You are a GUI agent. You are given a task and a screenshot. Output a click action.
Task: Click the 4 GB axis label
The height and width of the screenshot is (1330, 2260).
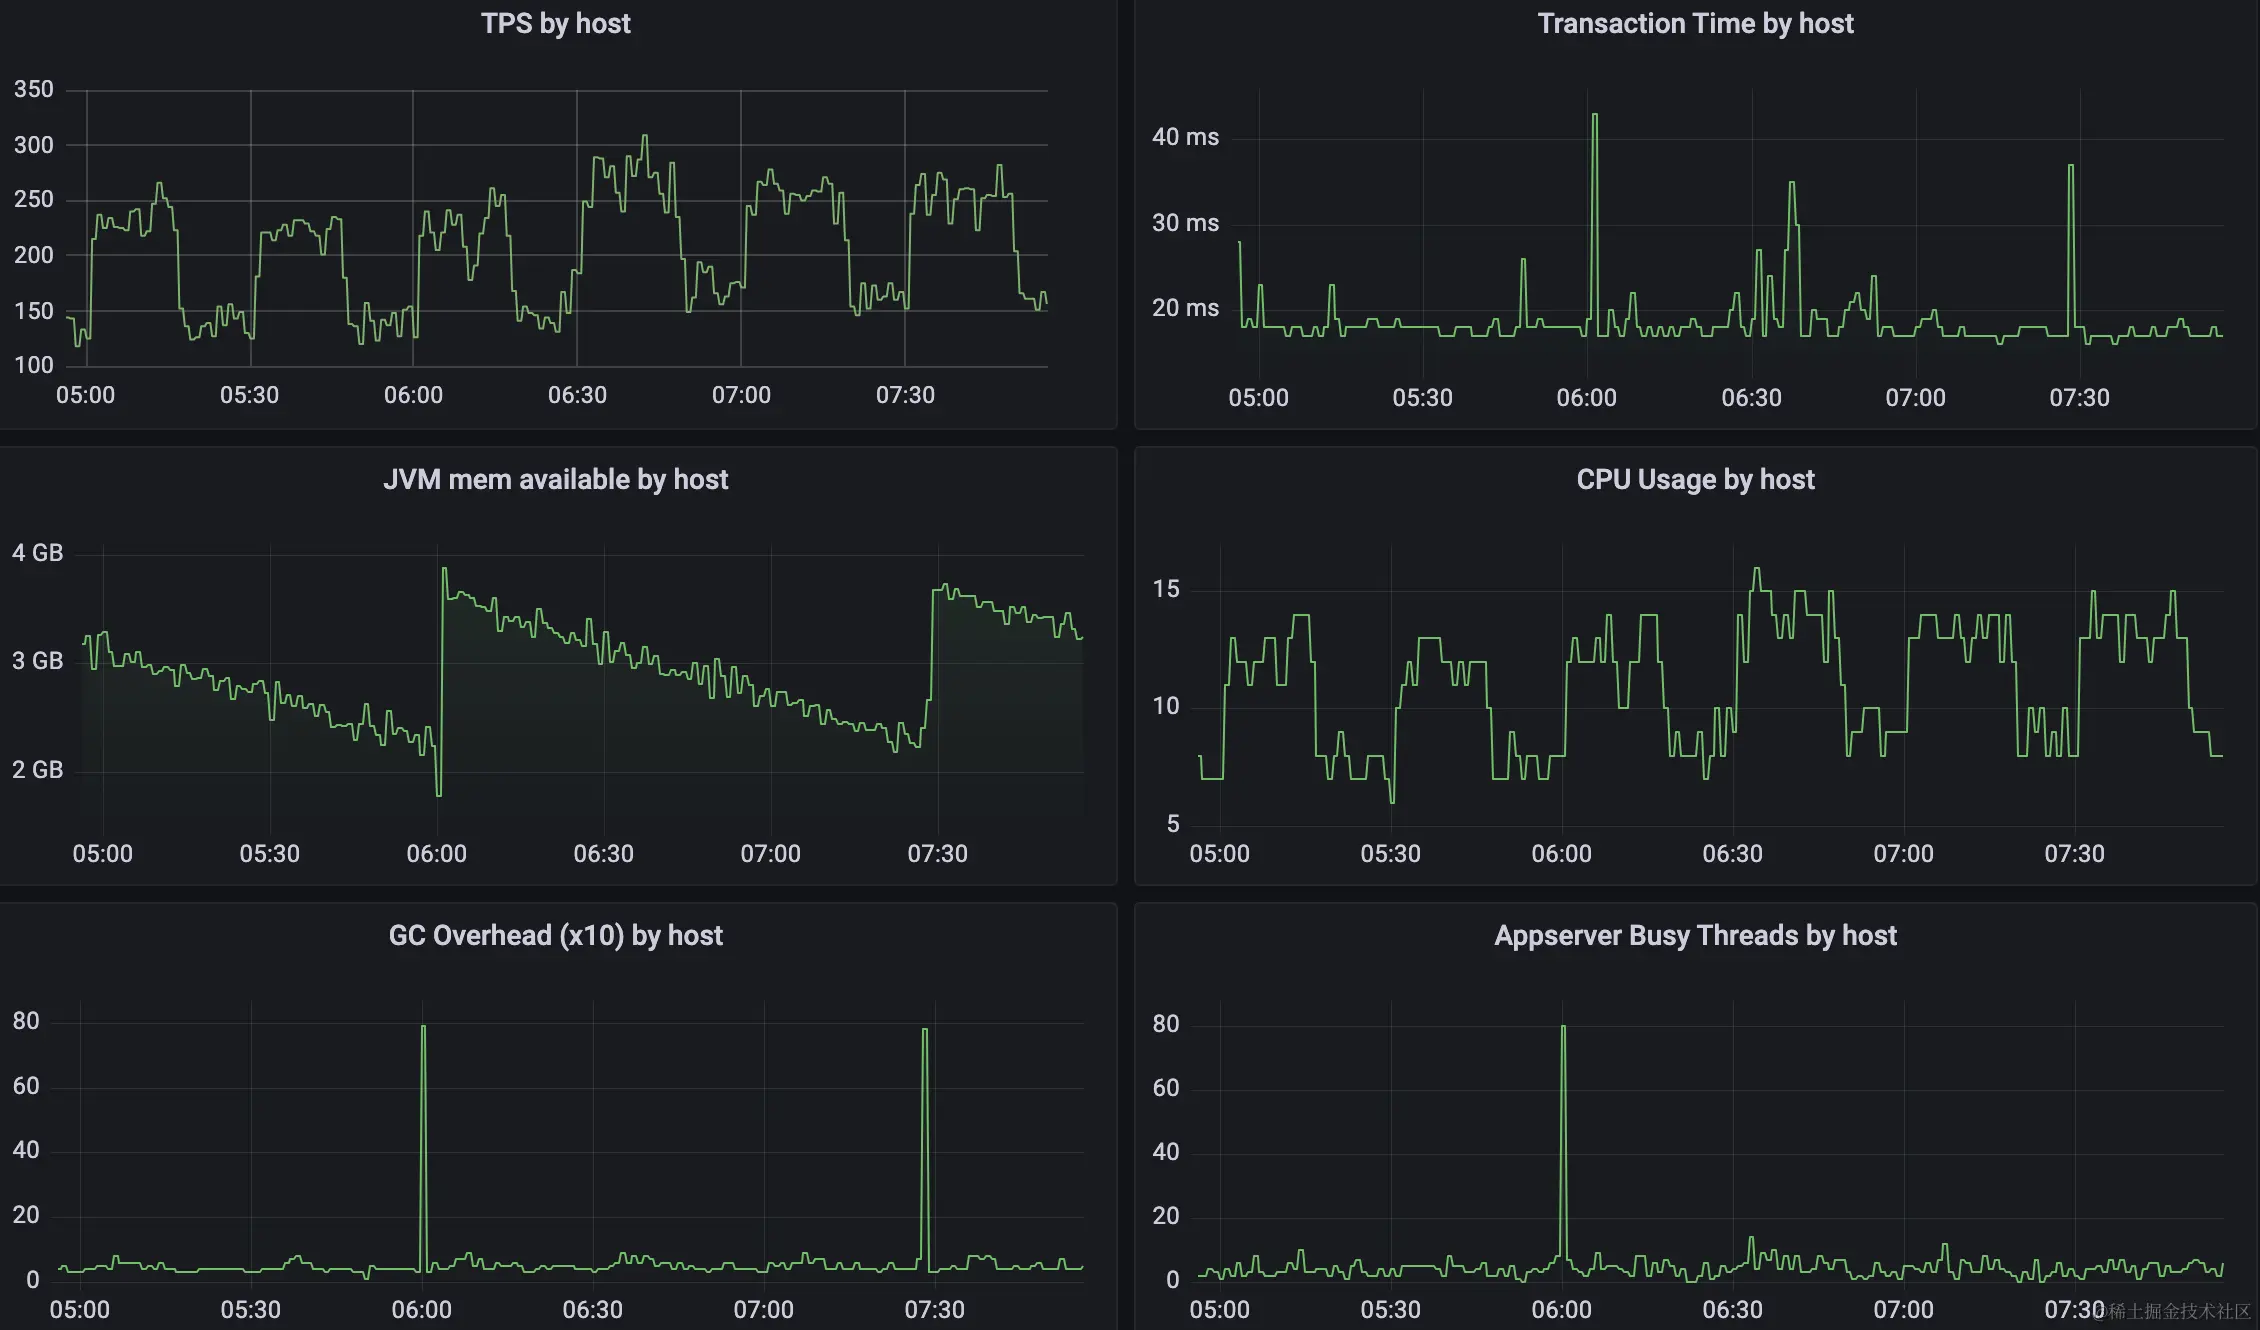click(37, 552)
